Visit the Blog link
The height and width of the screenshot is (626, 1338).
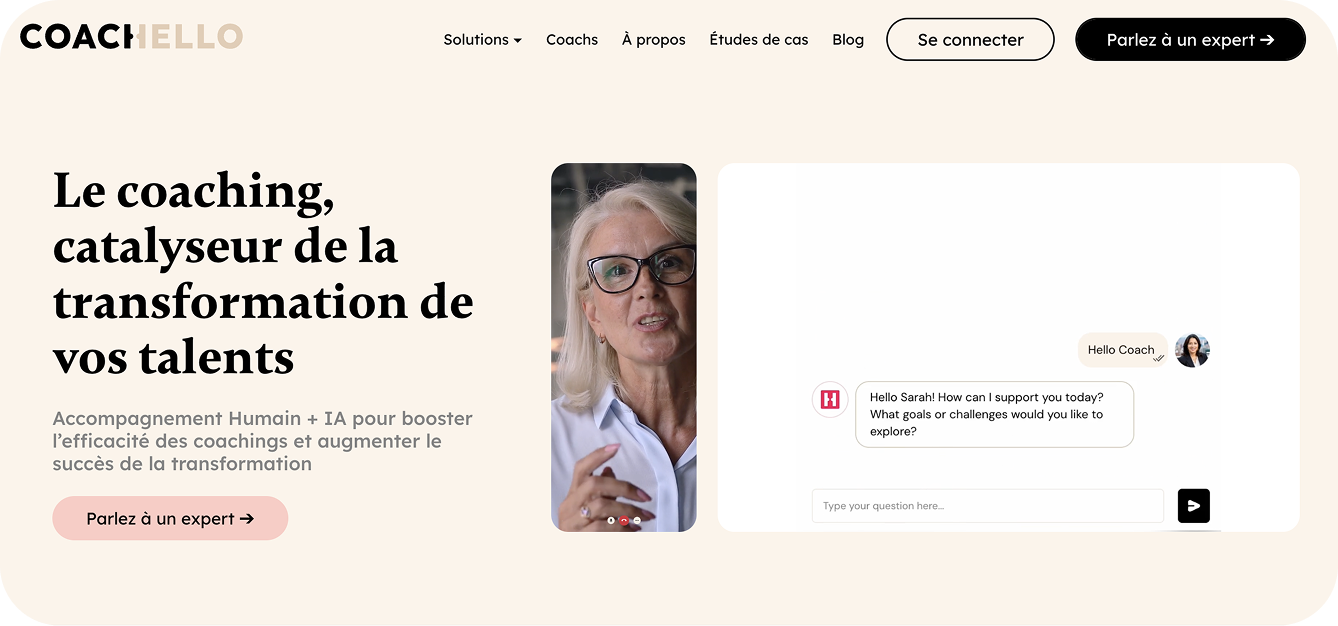point(848,40)
